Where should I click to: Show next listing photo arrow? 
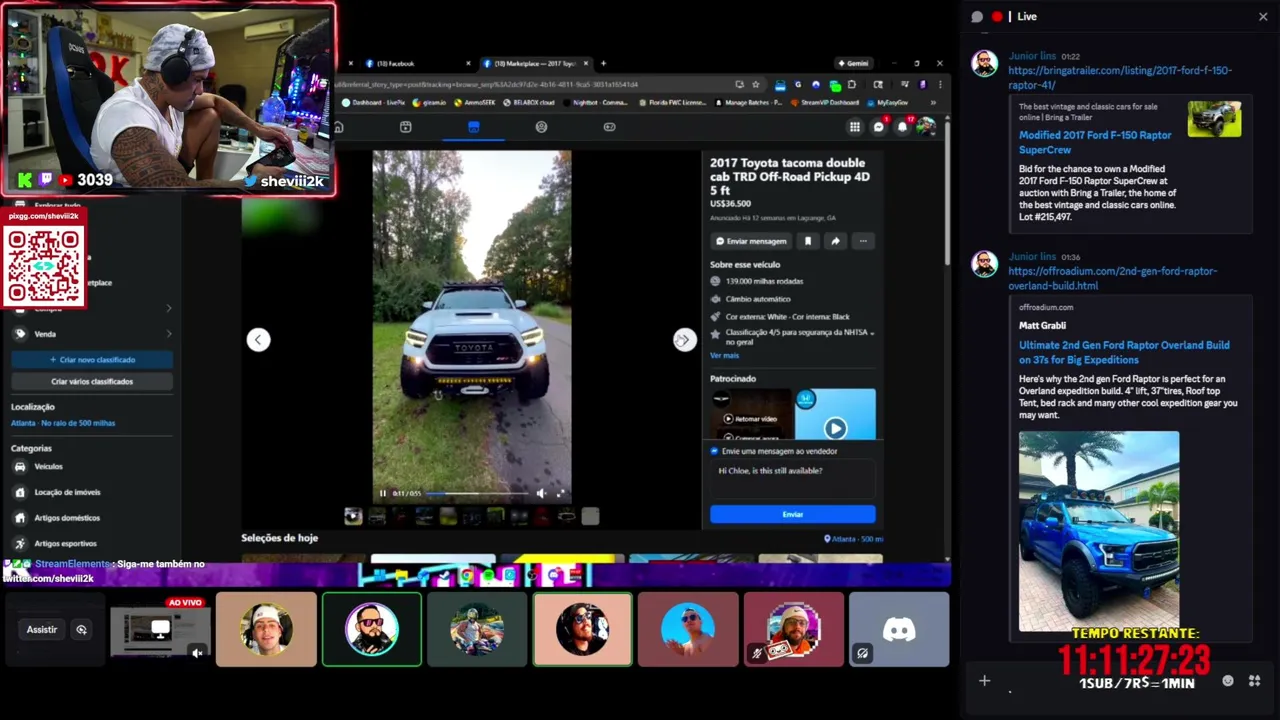tap(684, 340)
